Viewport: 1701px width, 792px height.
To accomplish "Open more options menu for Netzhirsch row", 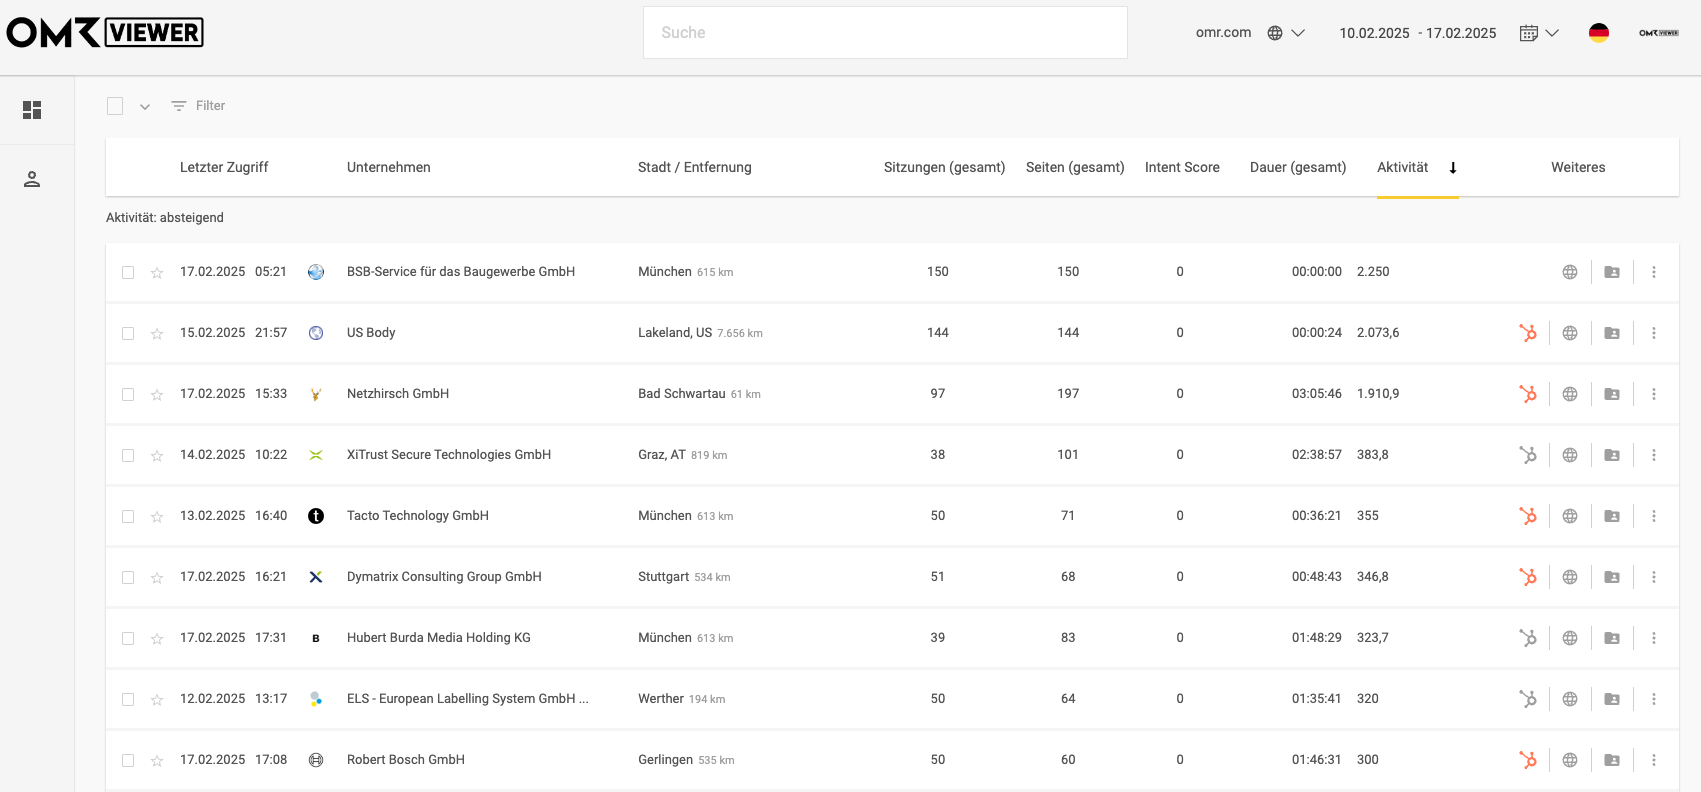I will [1654, 394].
